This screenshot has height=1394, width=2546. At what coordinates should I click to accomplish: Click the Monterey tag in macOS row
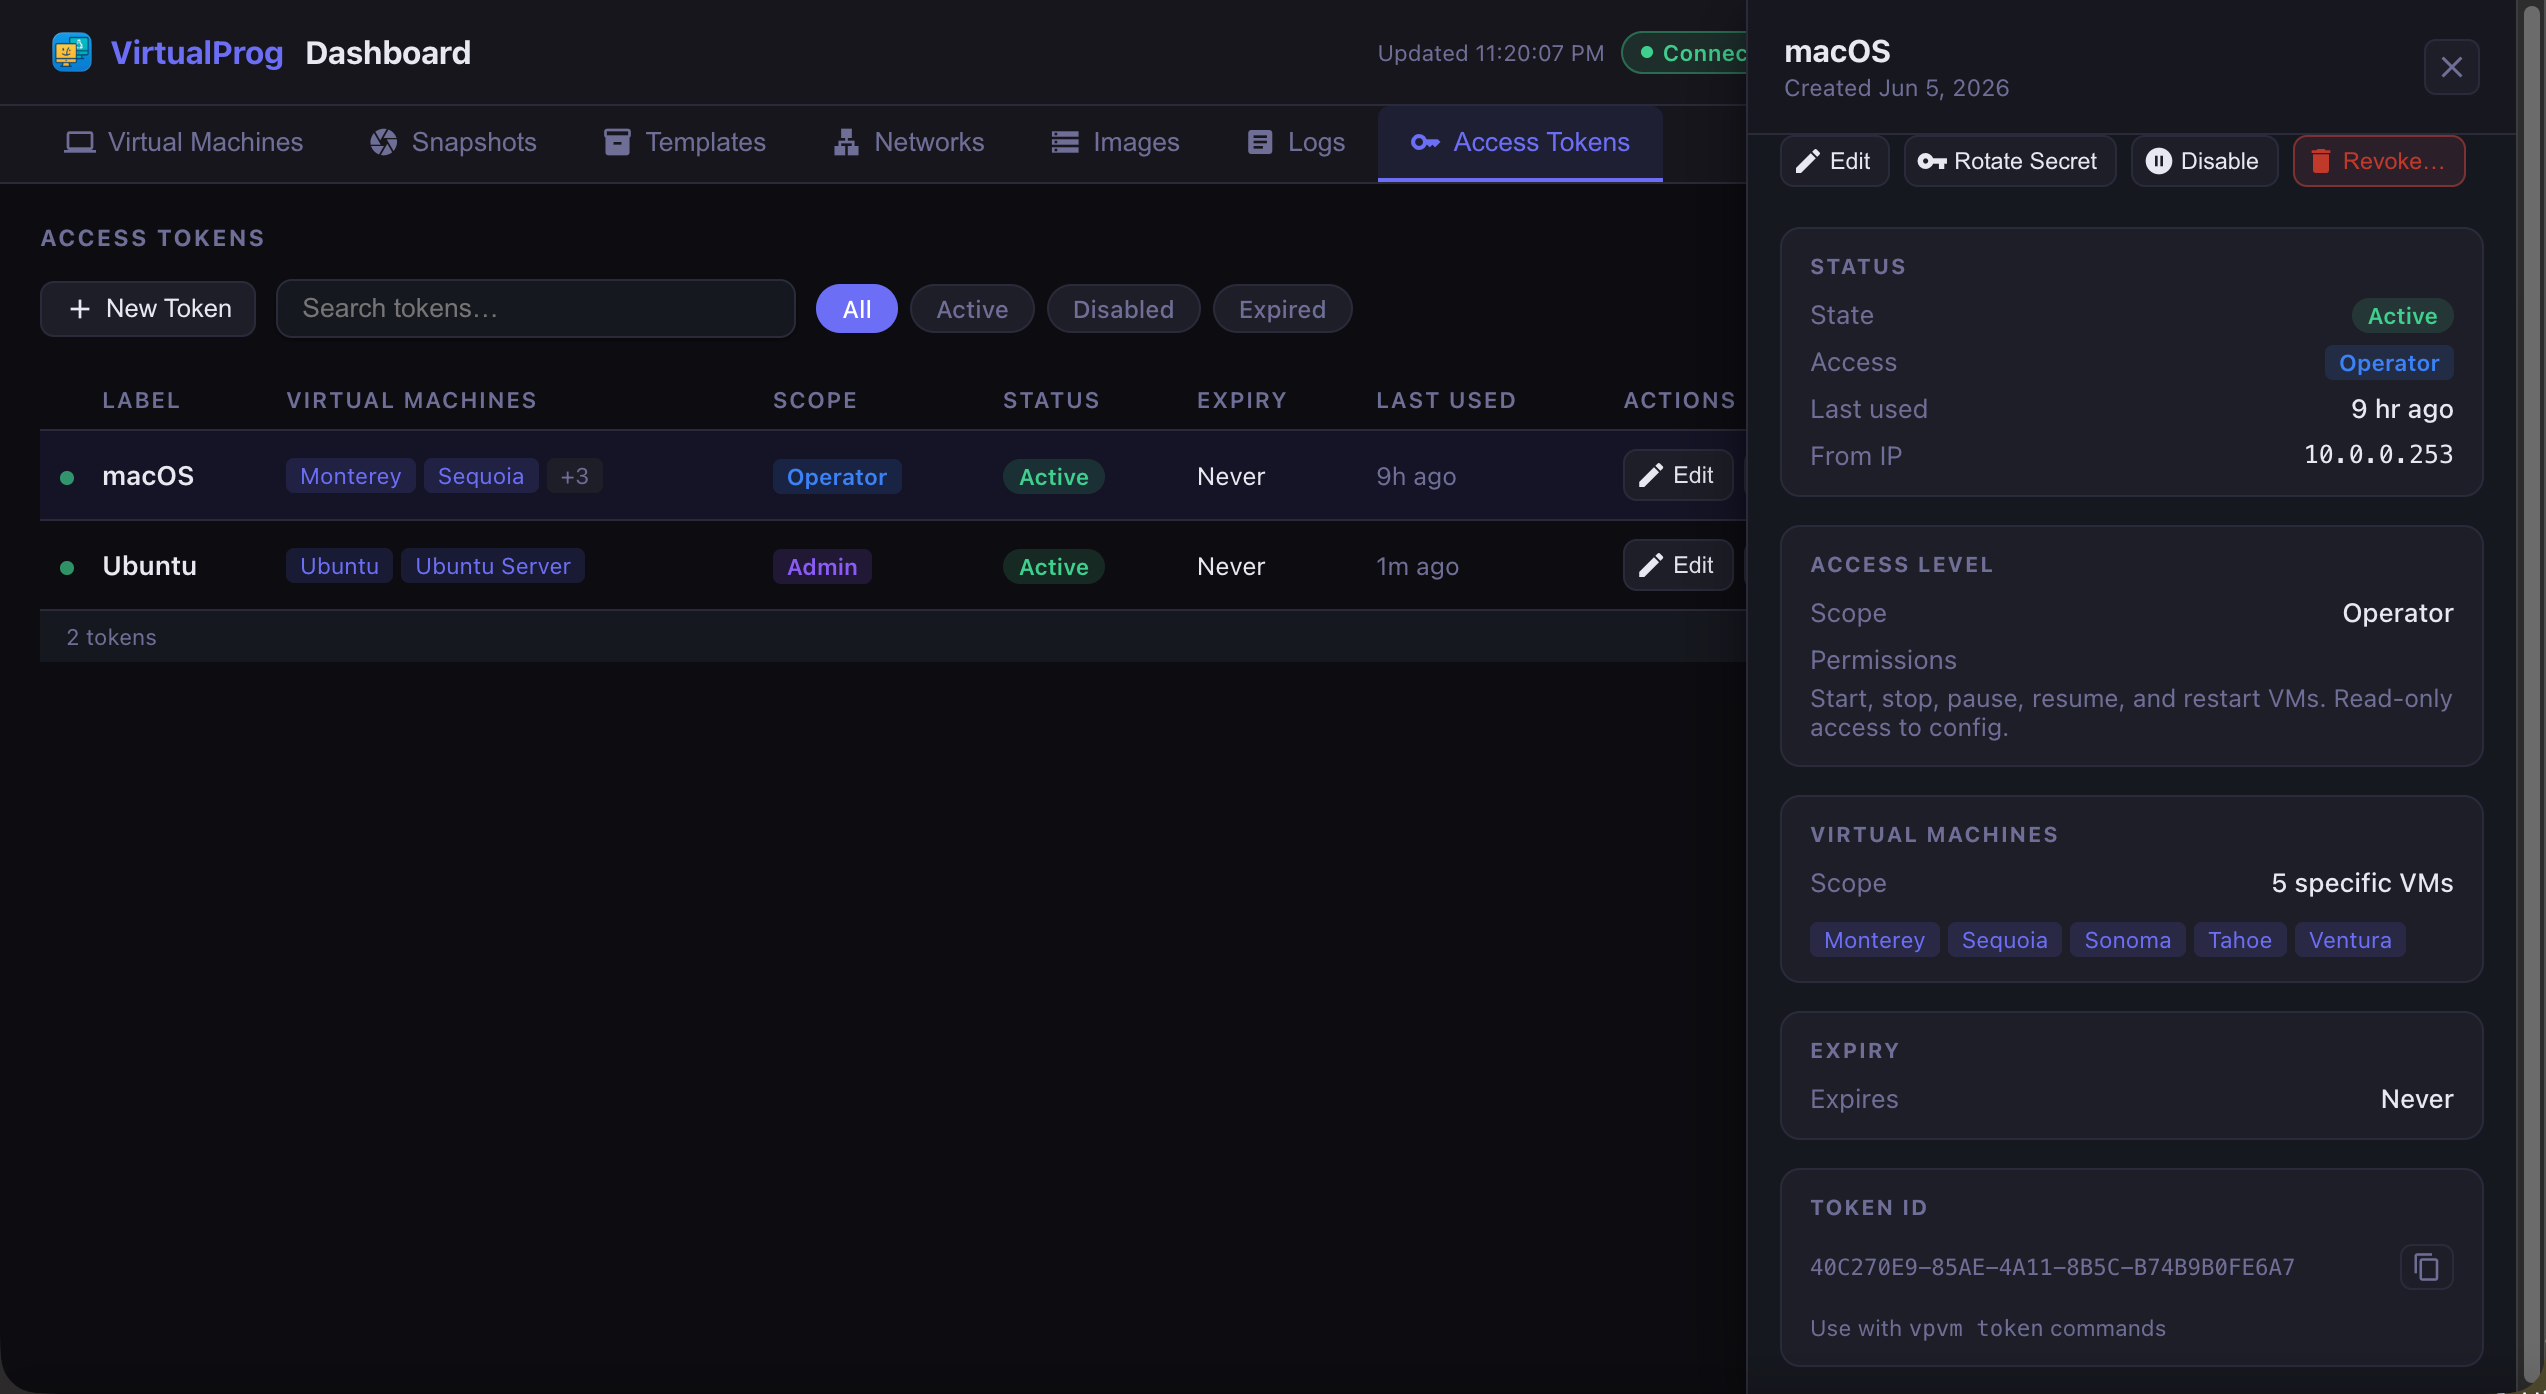[350, 476]
